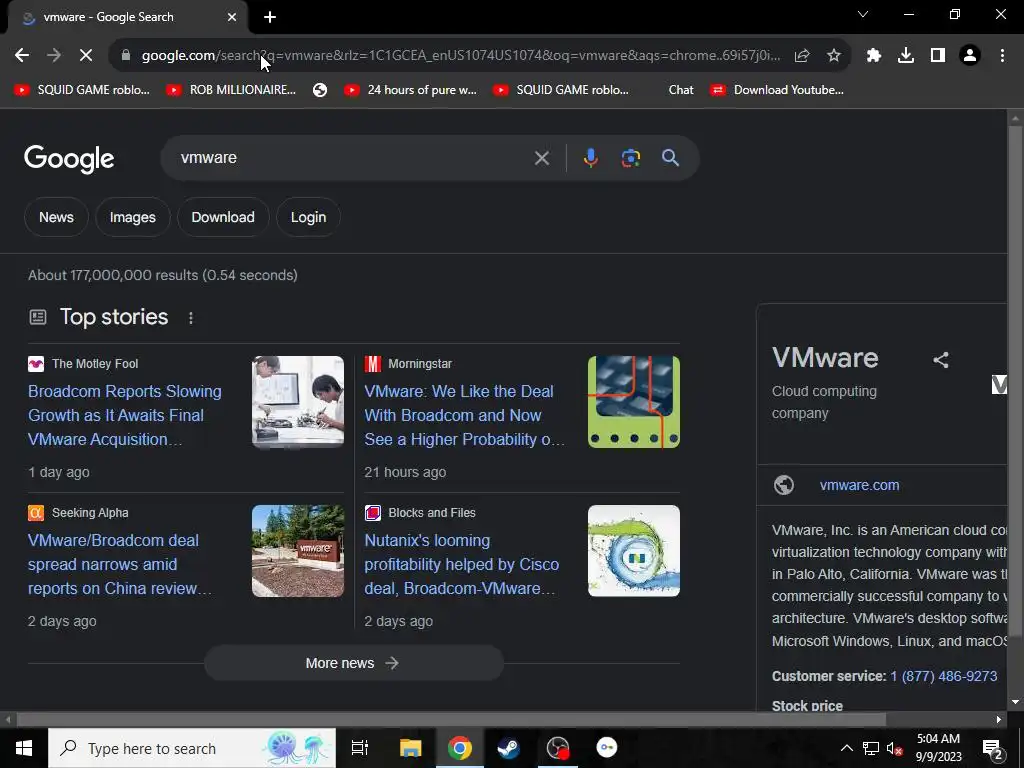This screenshot has width=1024, height=768.
Task: Open the Morningstar story thumbnail image
Action: (633, 402)
